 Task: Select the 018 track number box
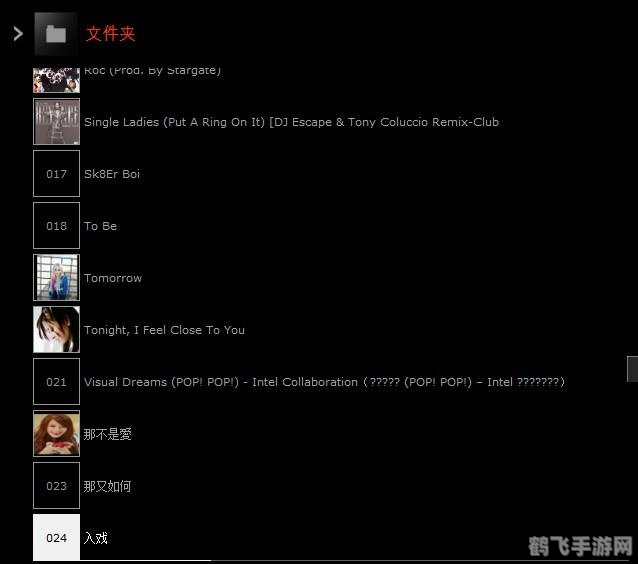click(56, 226)
